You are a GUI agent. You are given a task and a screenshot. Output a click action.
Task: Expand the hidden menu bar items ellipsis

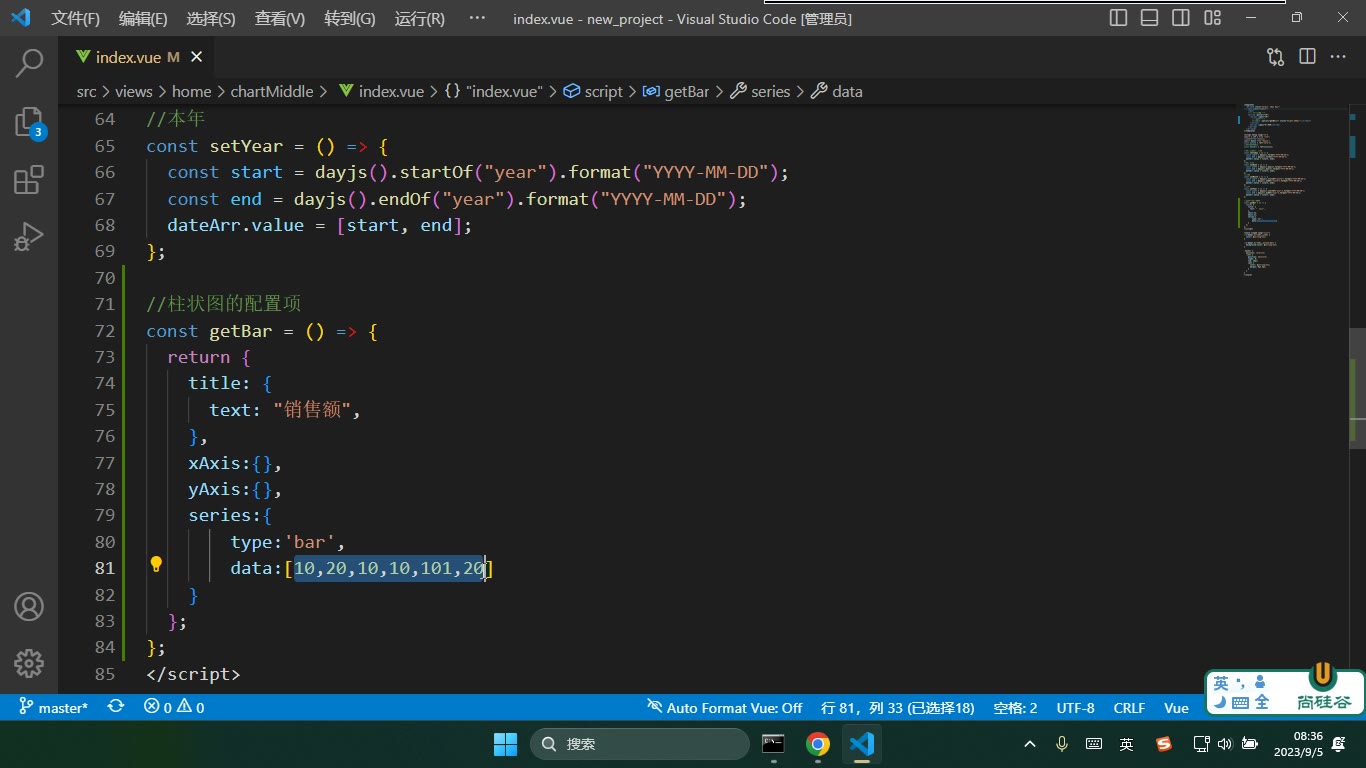[x=477, y=18]
